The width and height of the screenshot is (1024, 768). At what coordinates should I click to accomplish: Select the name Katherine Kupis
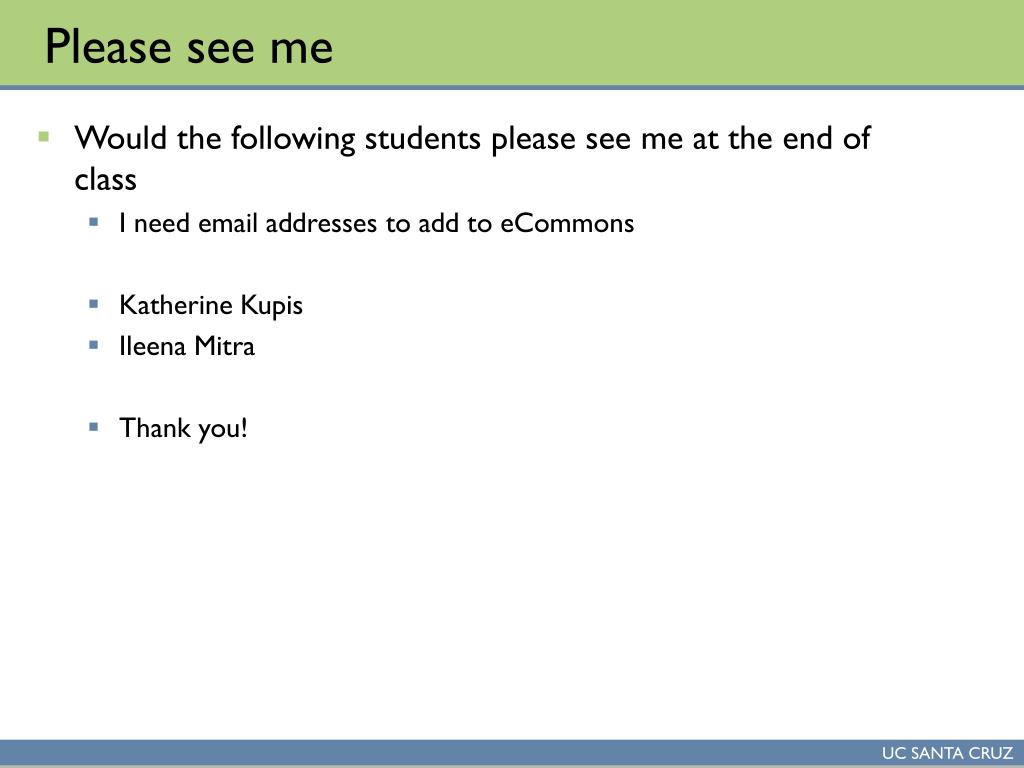click(x=211, y=306)
